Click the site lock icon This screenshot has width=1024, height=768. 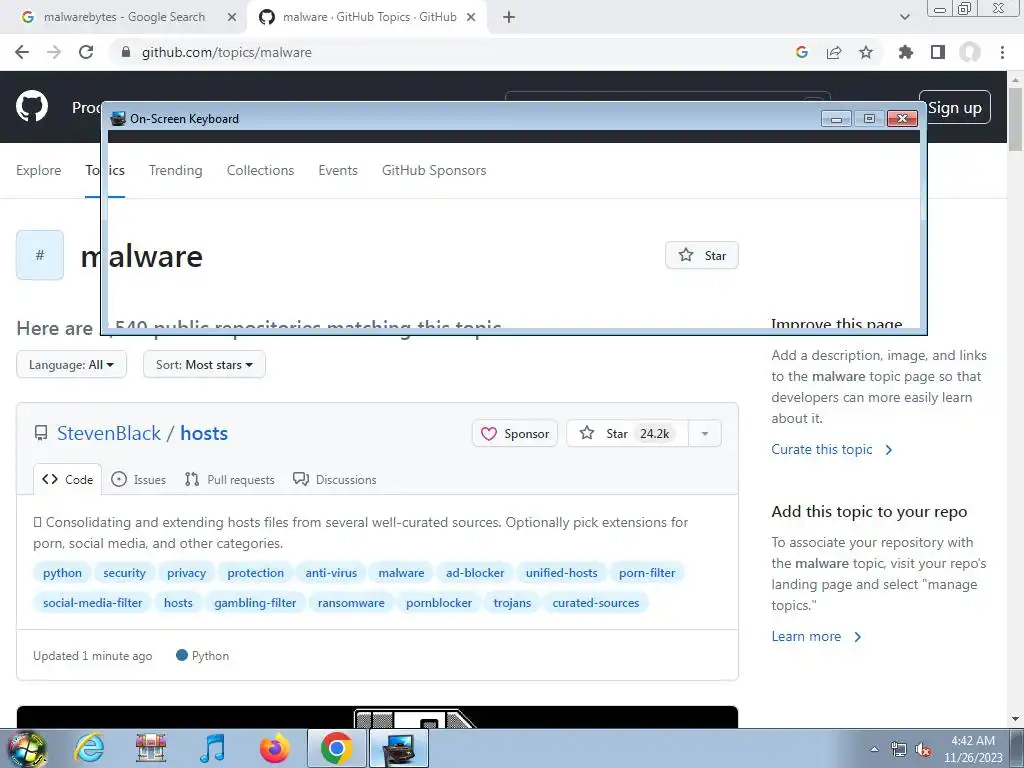[126, 52]
